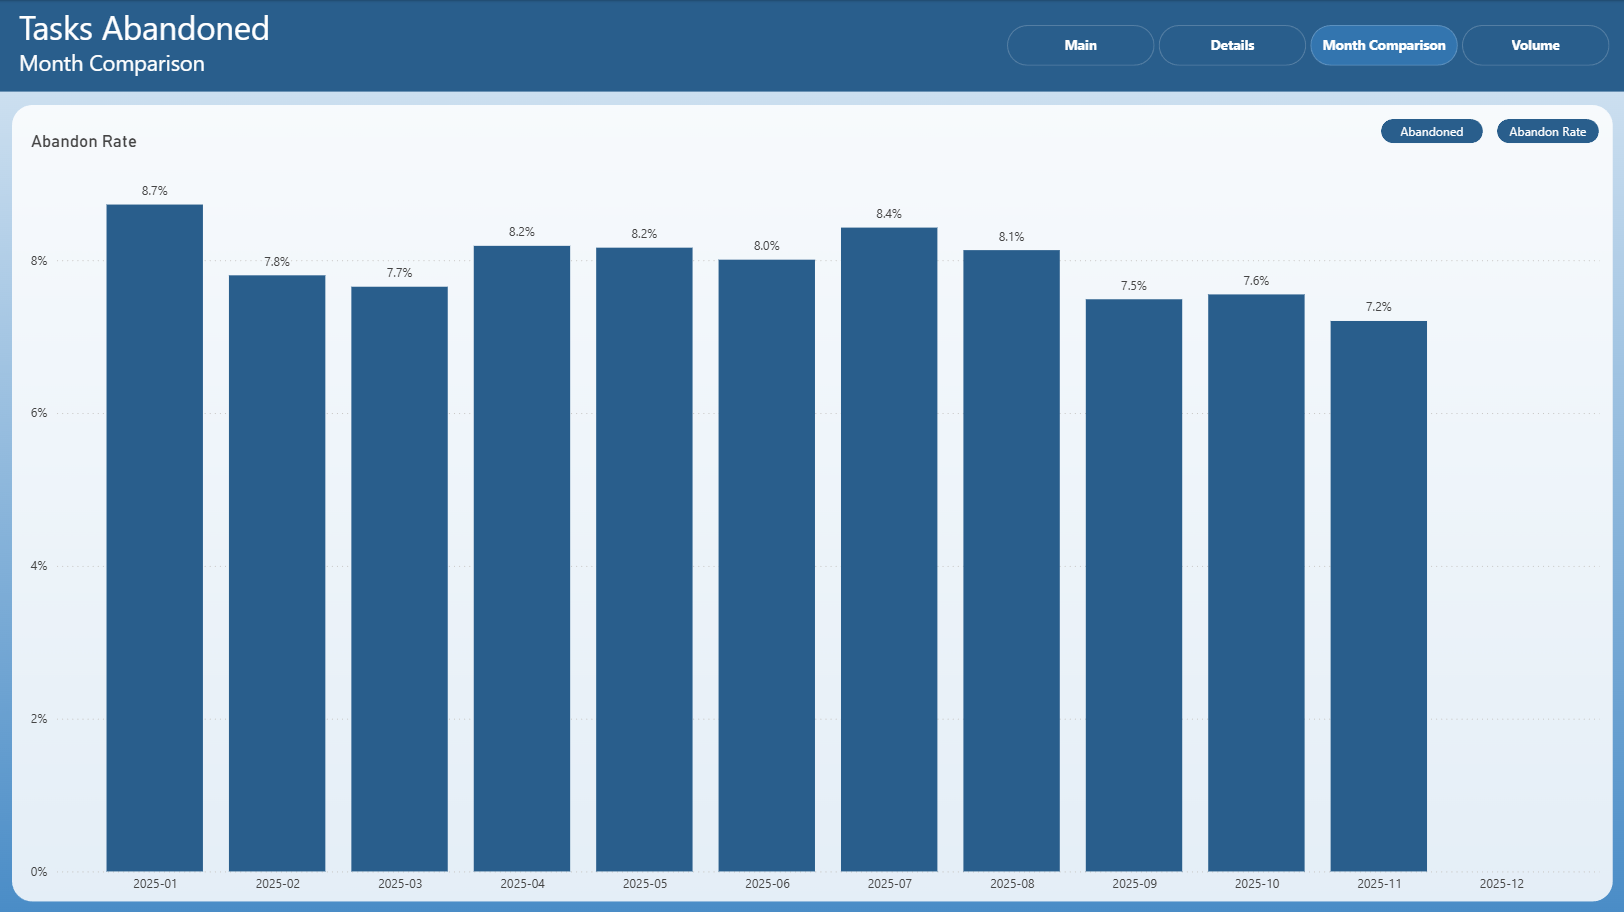Click the 7.2% data label

click(x=1379, y=307)
